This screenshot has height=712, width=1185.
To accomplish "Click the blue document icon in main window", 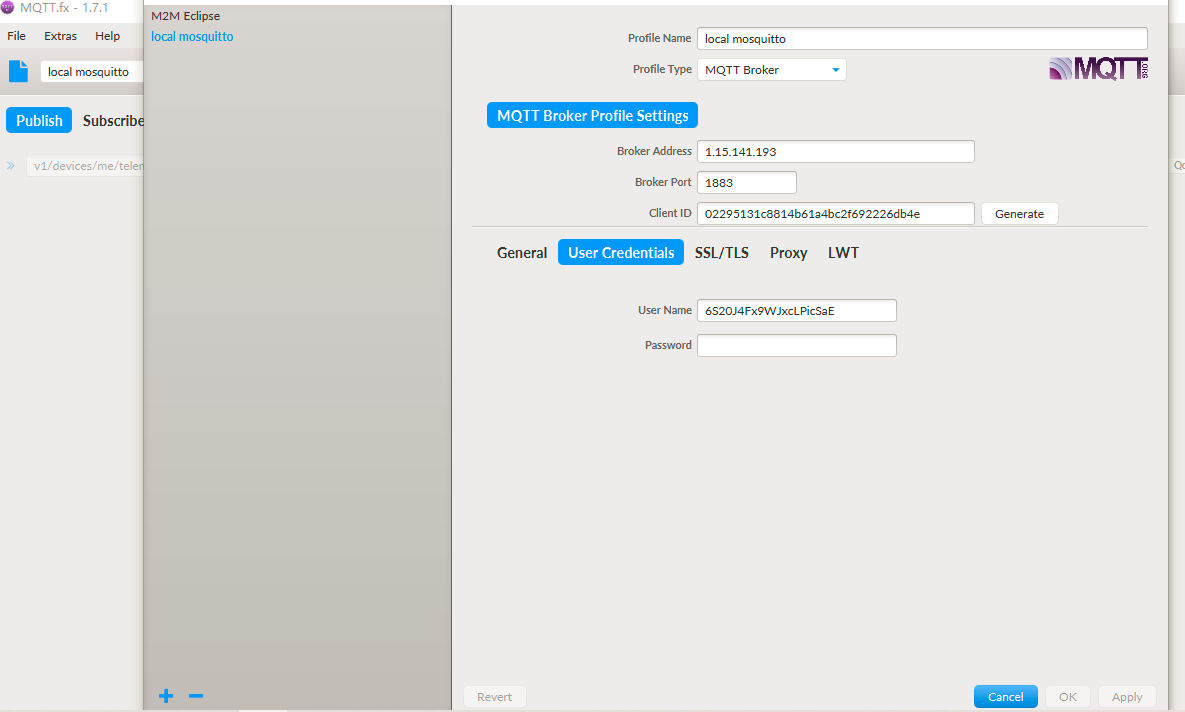I will coord(18,71).
